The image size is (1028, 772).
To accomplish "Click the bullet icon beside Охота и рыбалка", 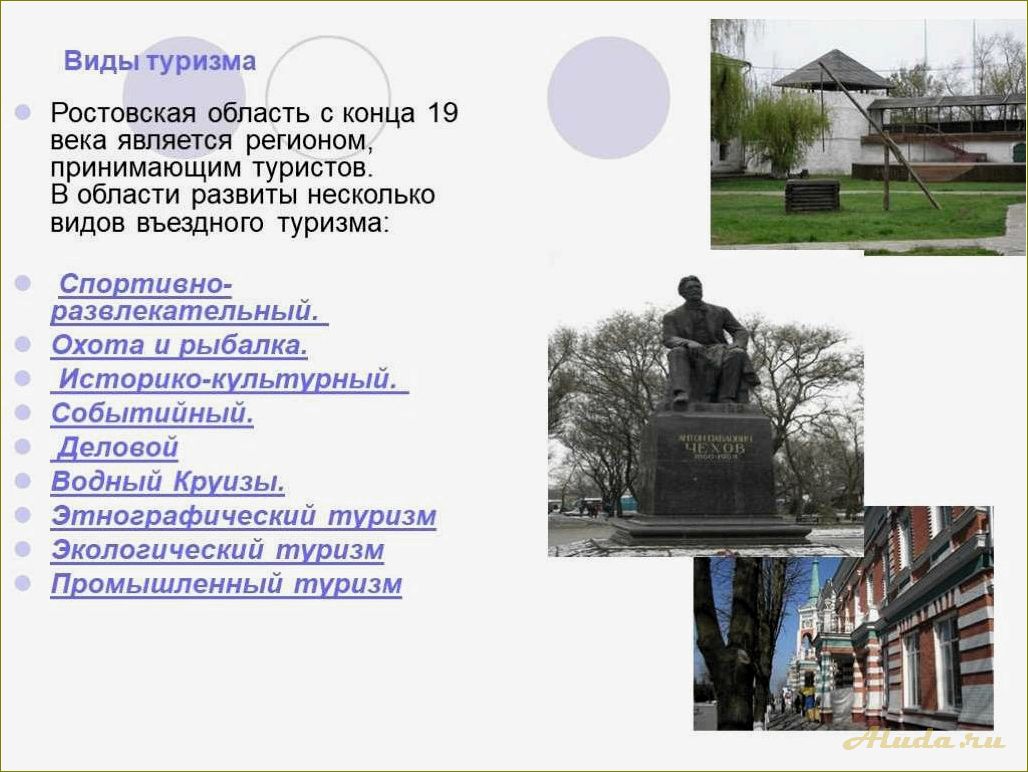I will point(22,346).
